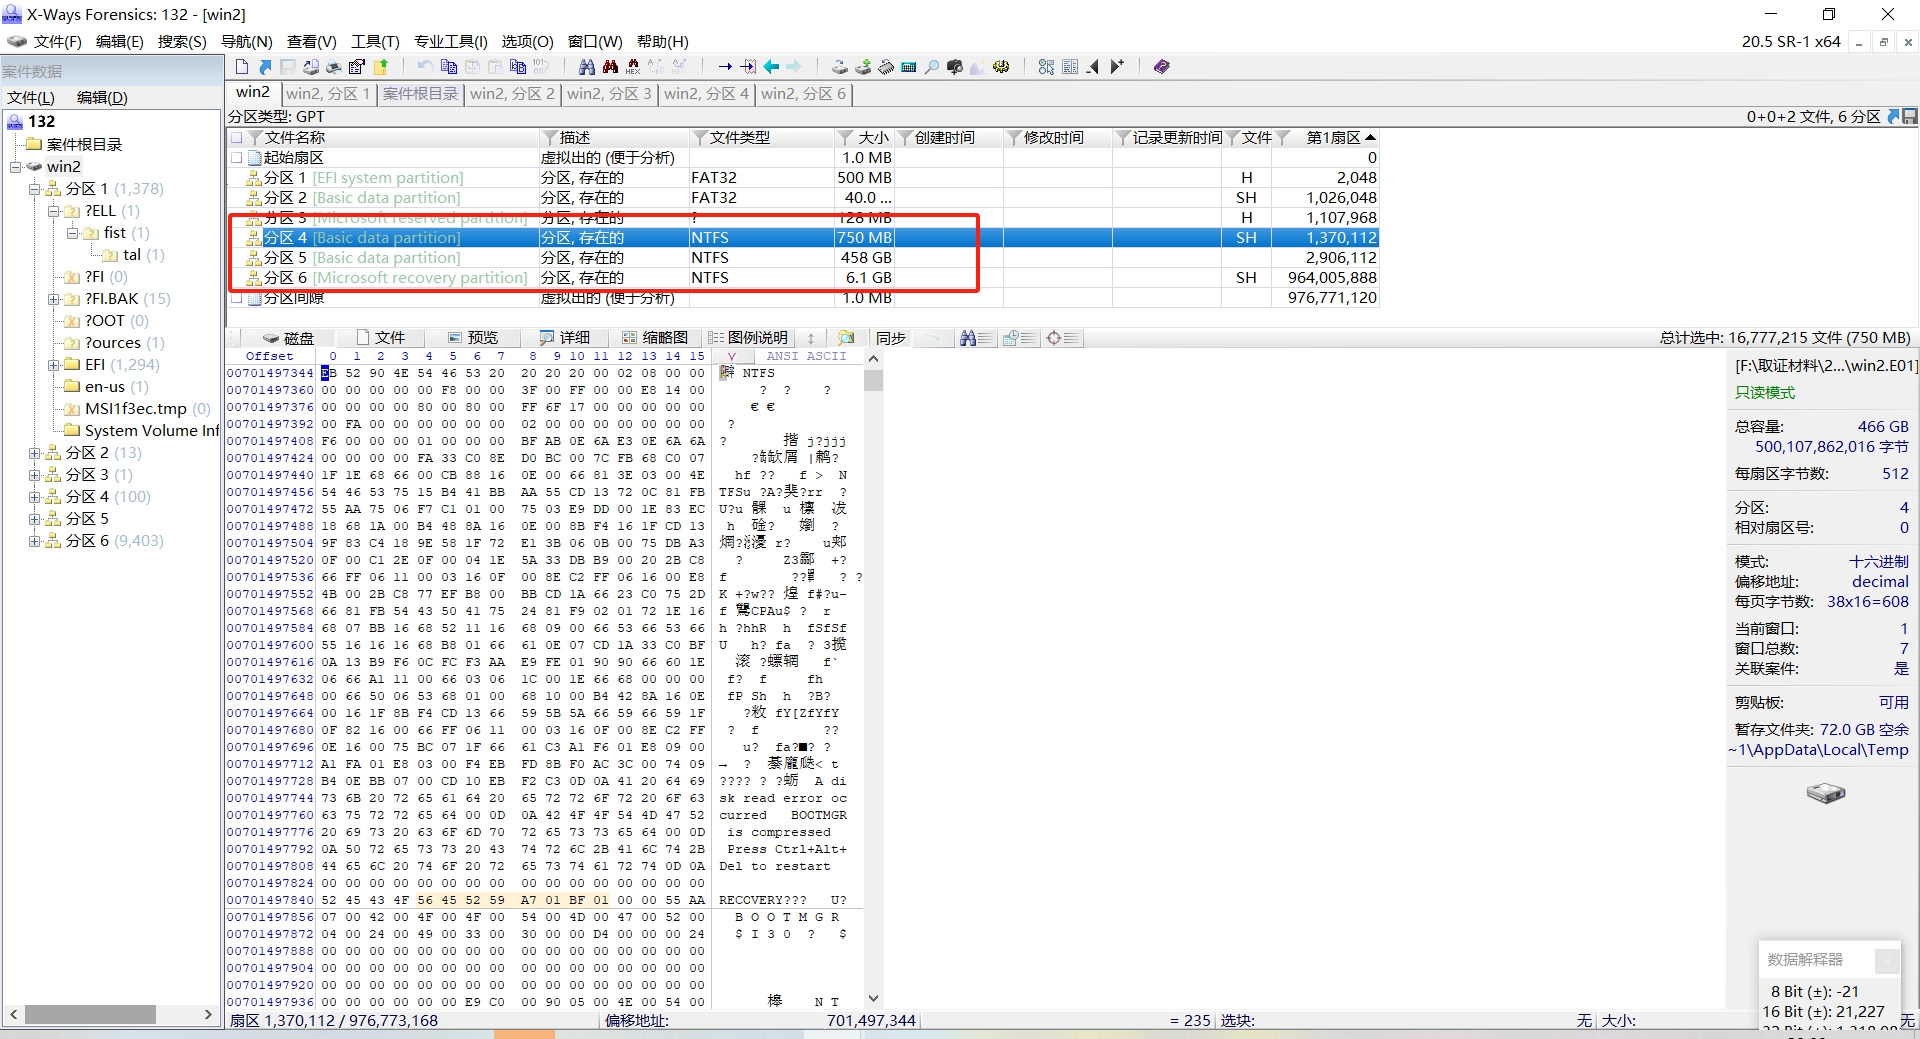Open the hex text encoding dropdown arrow
The width and height of the screenshot is (1920, 1039).
732,356
